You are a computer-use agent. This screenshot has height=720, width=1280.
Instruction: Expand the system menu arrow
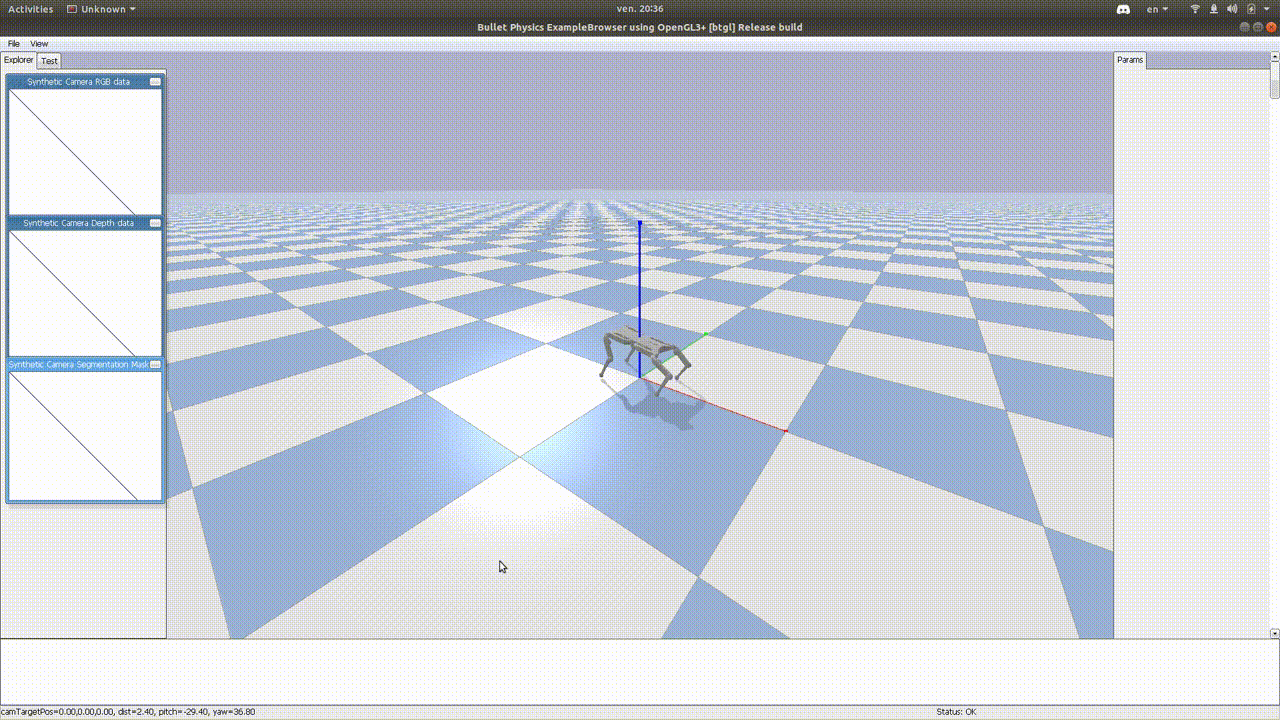tap(1268, 9)
